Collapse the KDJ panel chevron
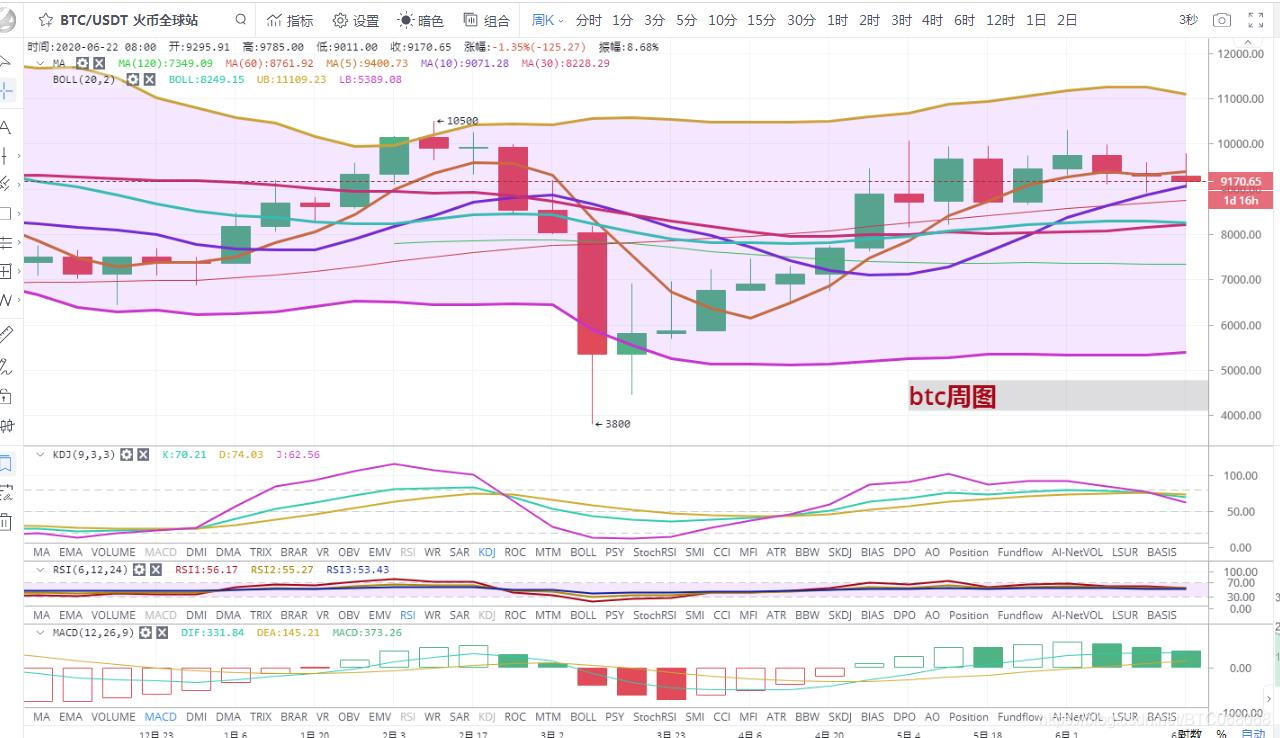Screen dimensions: 1280x738 (40, 454)
